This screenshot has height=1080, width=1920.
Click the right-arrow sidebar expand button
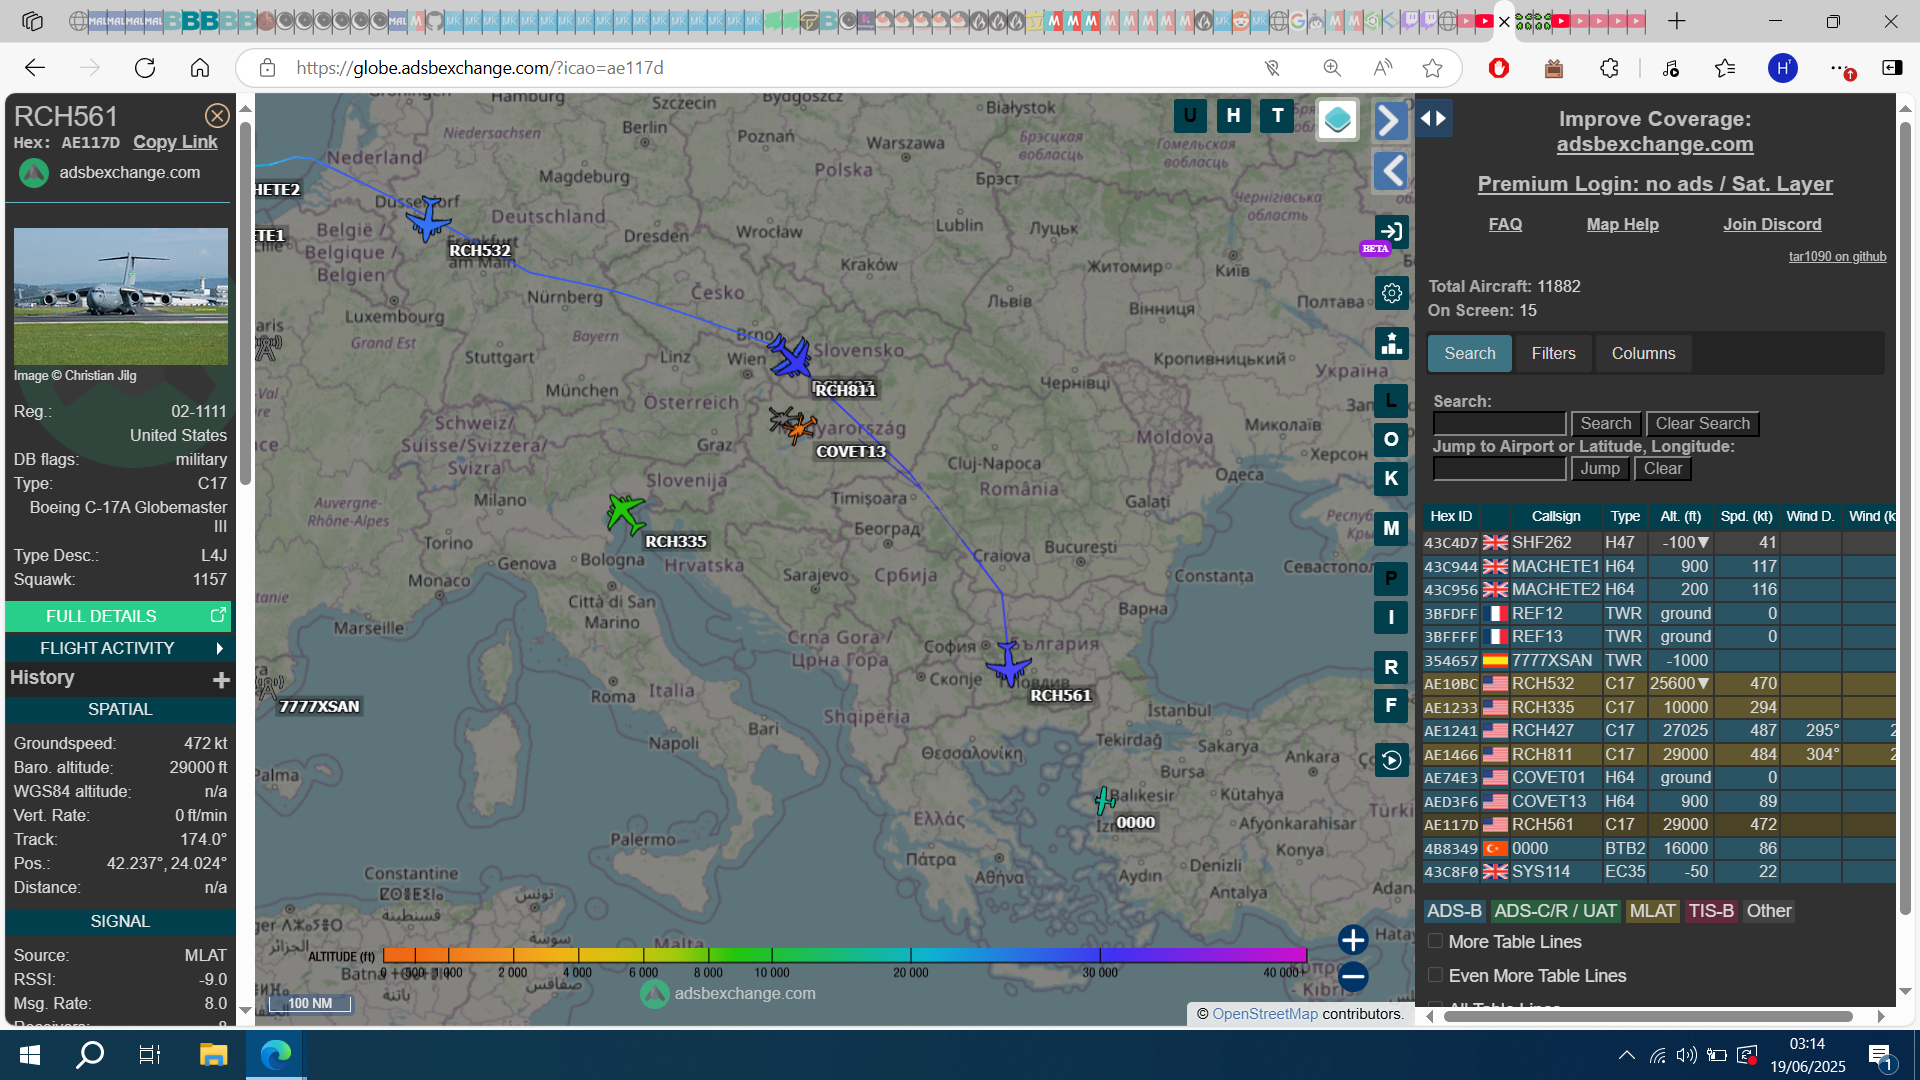coord(1391,121)
